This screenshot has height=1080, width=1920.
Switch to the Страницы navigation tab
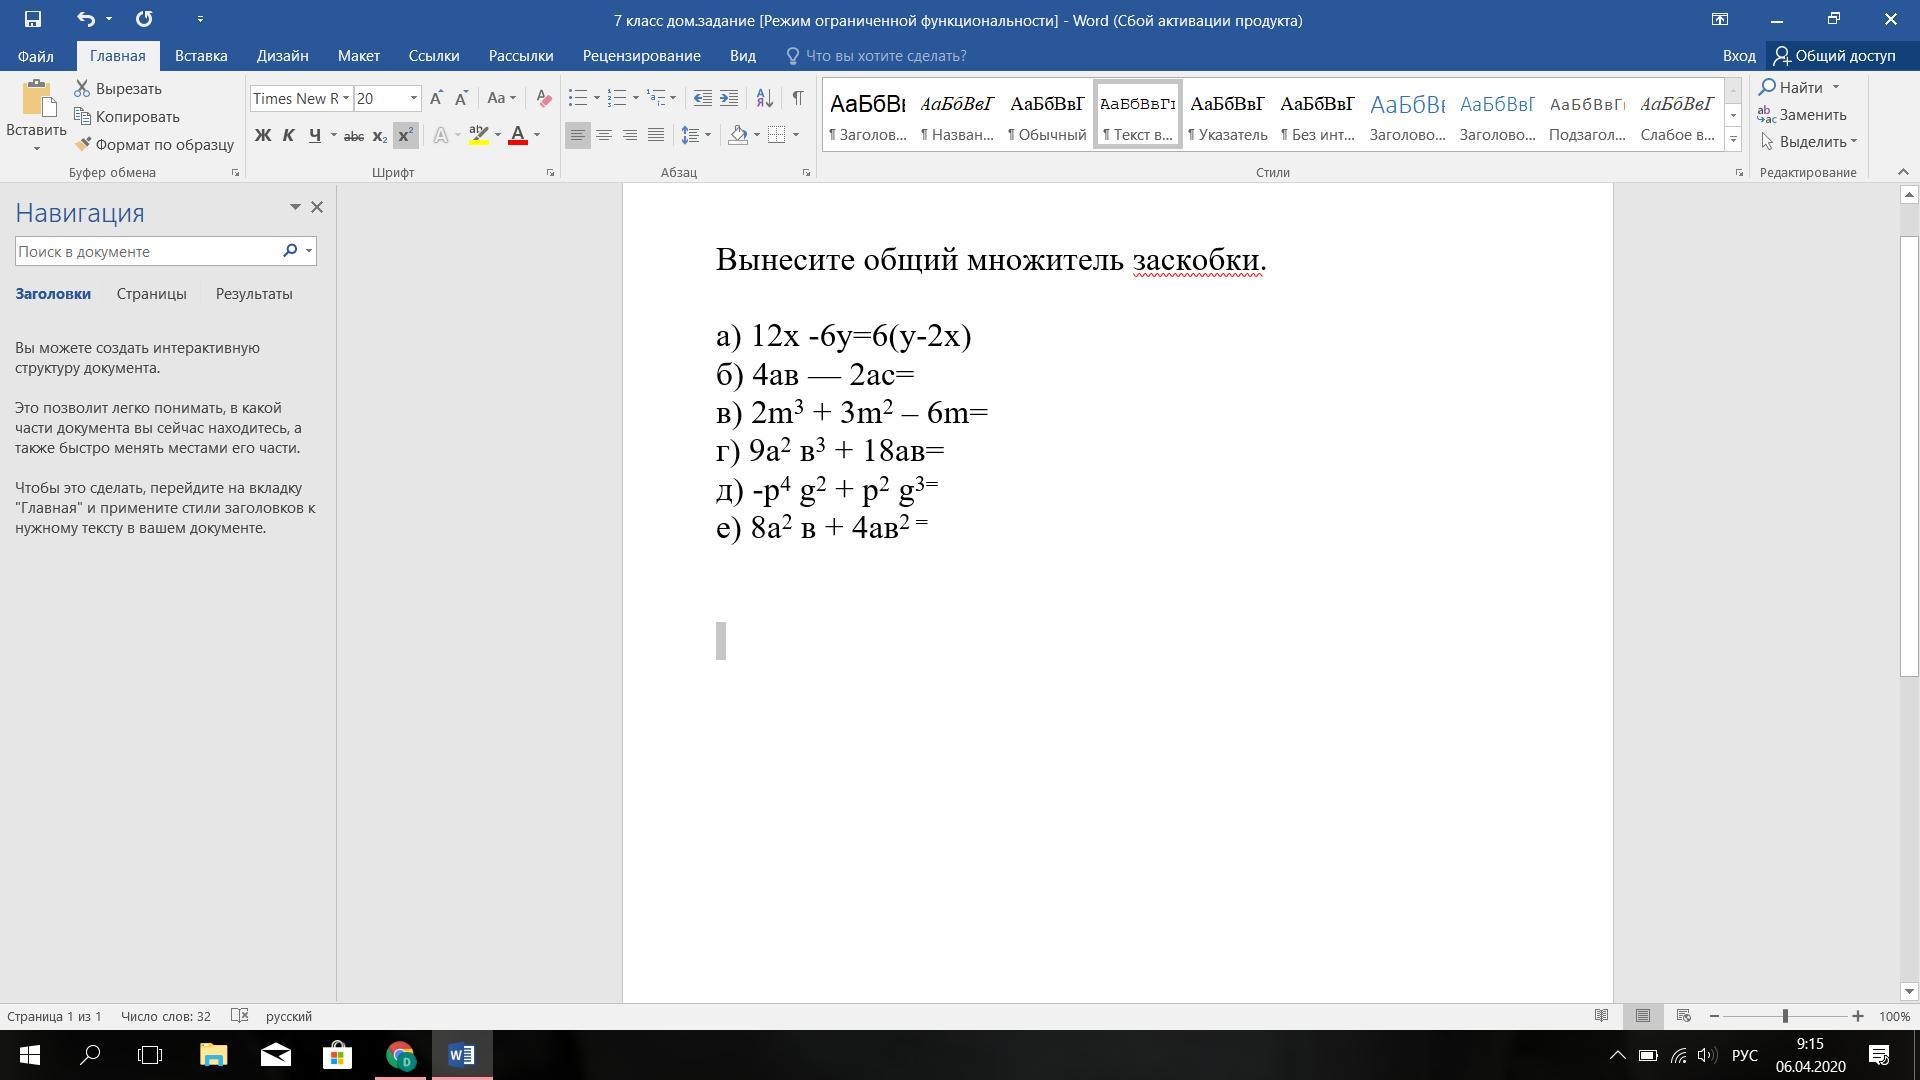point(151,294)
